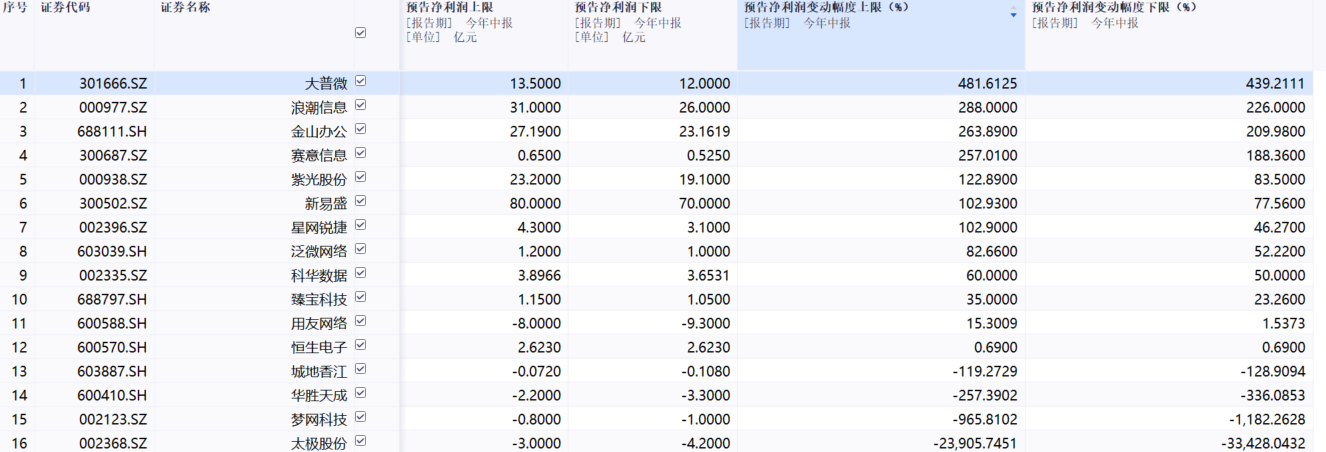Select stock code 002396.SZ
The width and height of the screenshot is (1326, 452).
[x=112, y=227]
